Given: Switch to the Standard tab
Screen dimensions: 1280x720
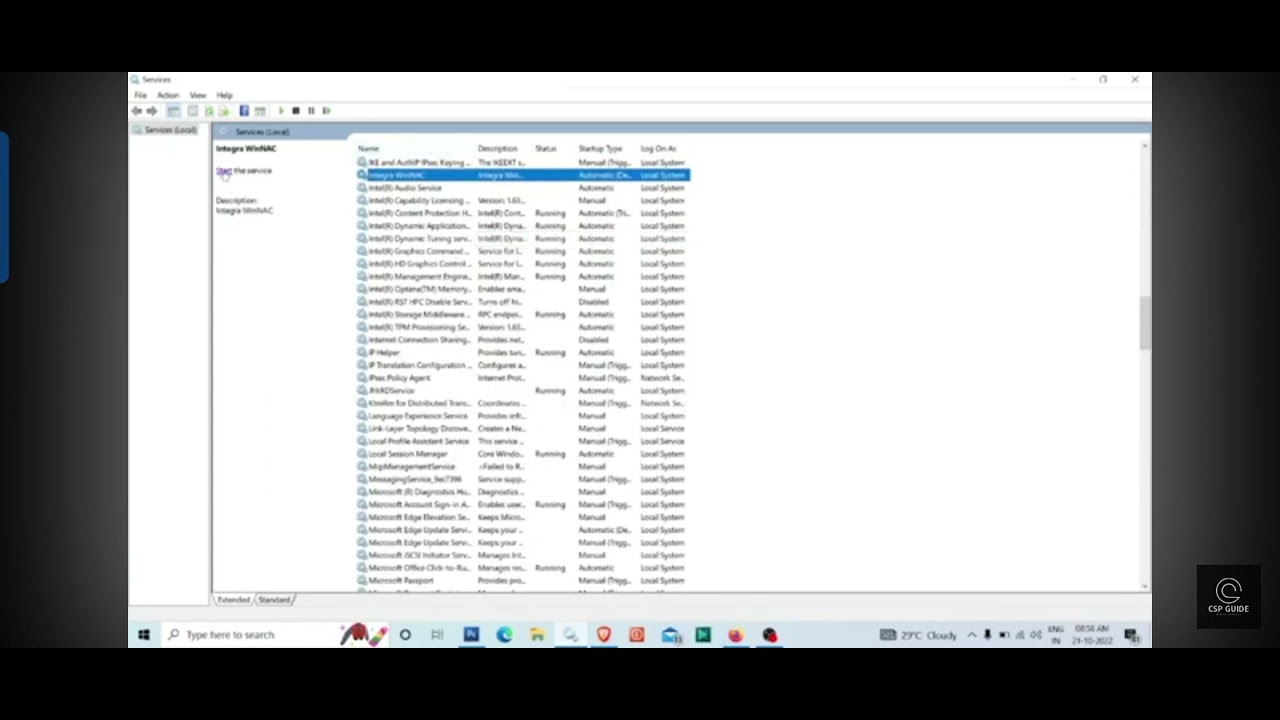Looking at the screenshot, I should (274, 600).
